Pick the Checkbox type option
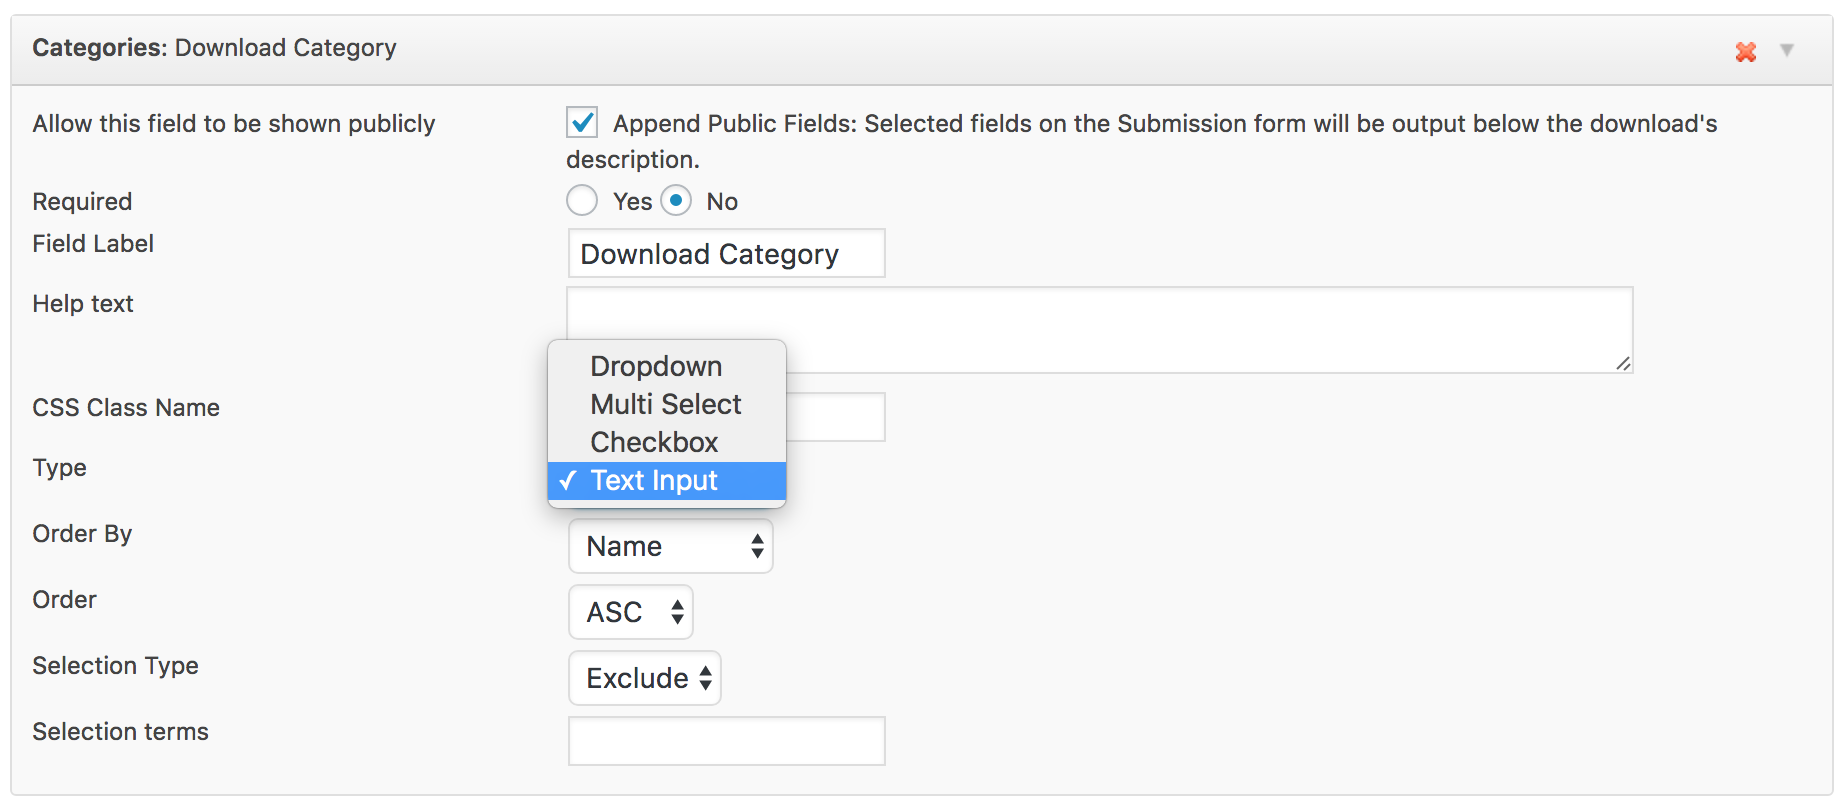The height and width of the screenshot is (812, 1848). tap(654, 442)
